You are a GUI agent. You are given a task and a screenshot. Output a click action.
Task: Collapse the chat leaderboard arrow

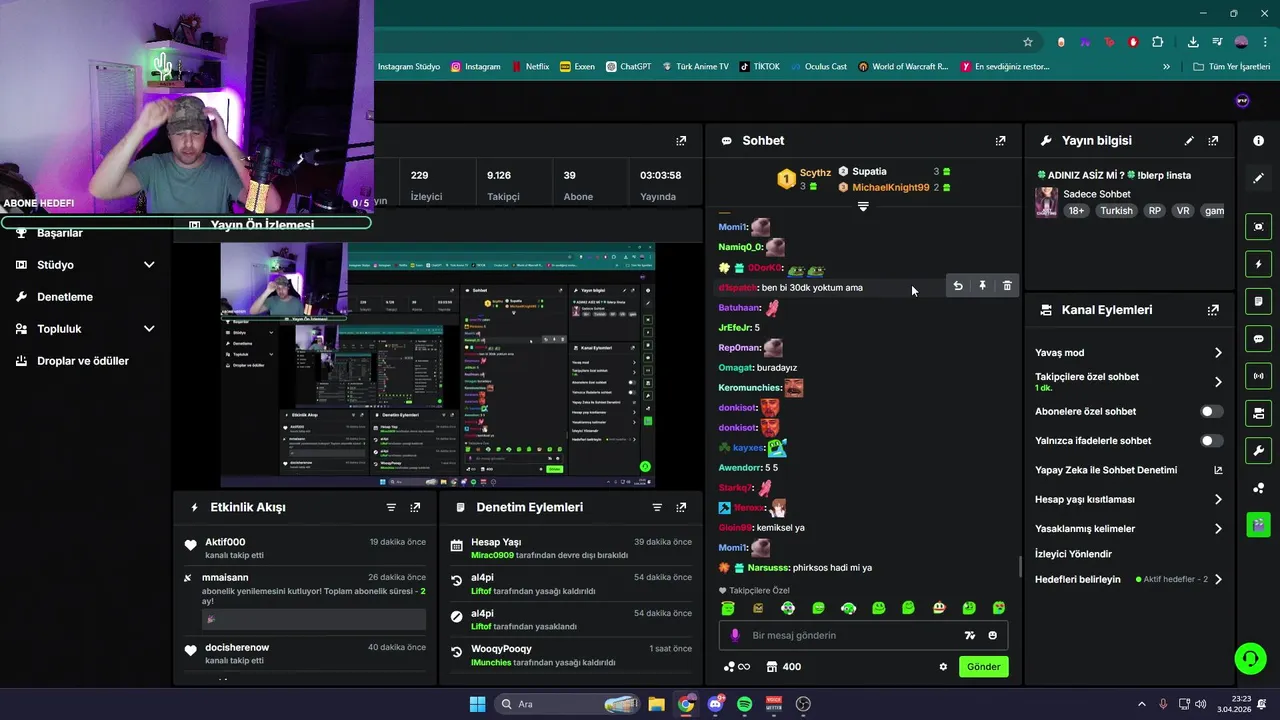coord(863,207)
